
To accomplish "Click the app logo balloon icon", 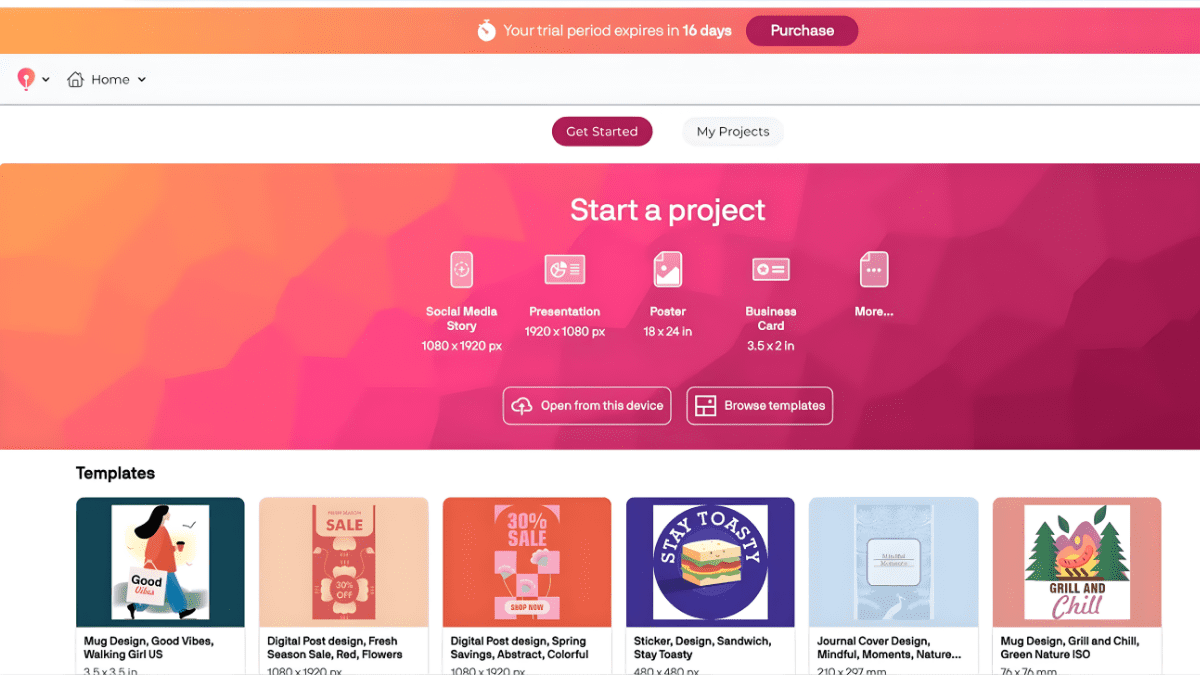I will [x=26, y=80].
